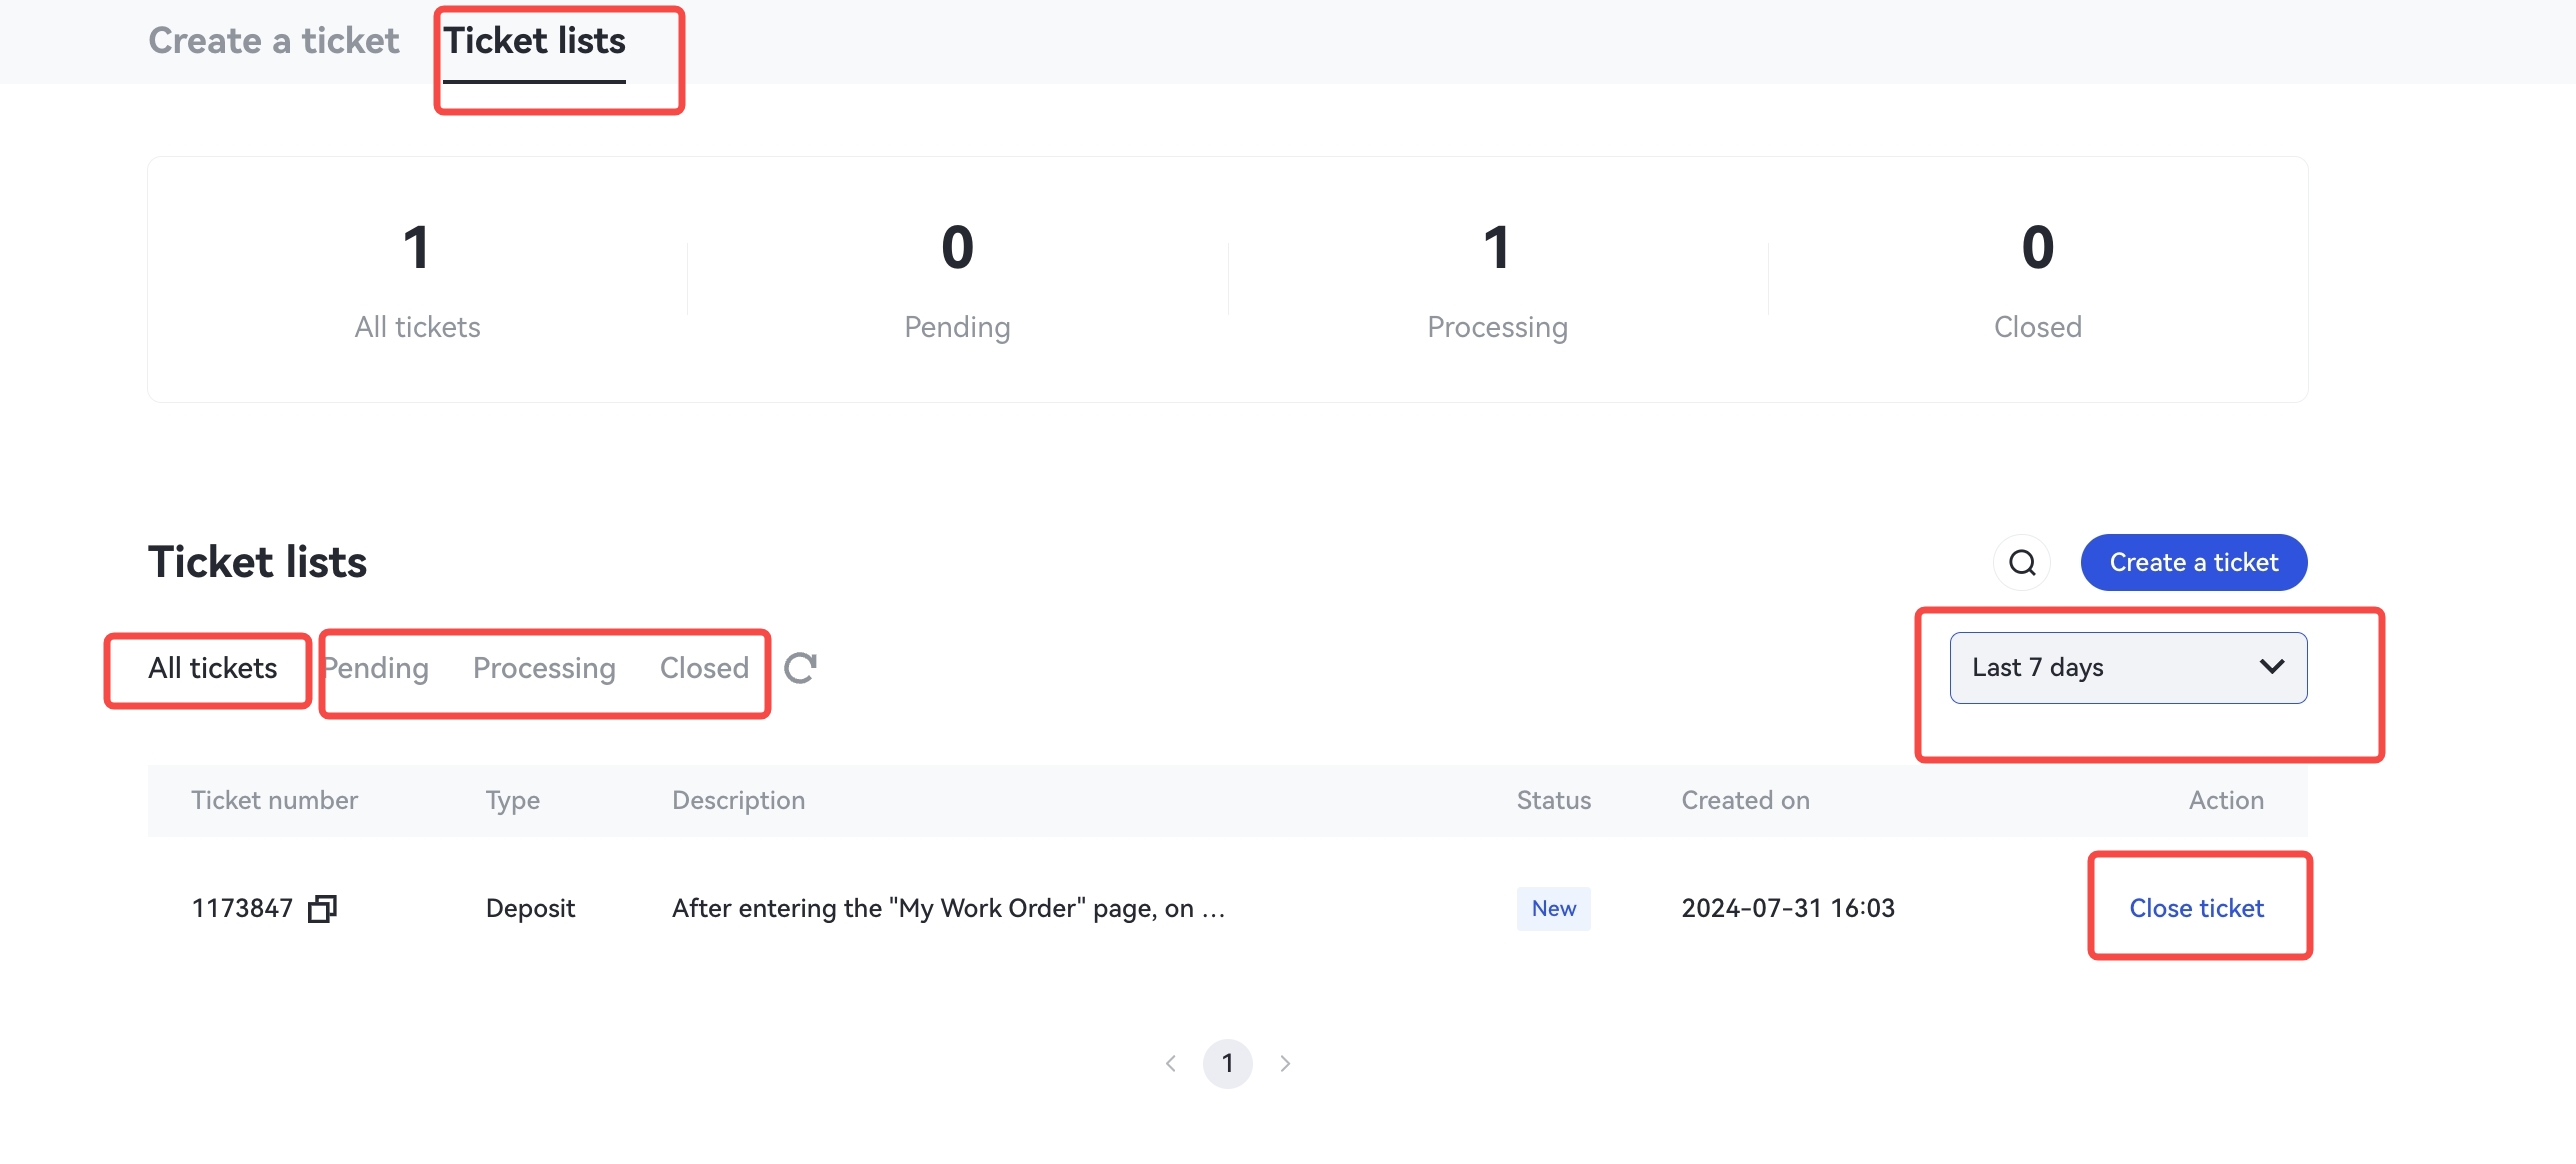Viewport: 2576px width, 1164px height.
Task: Go to the previous page arrow
Action: point(1171,1063)
